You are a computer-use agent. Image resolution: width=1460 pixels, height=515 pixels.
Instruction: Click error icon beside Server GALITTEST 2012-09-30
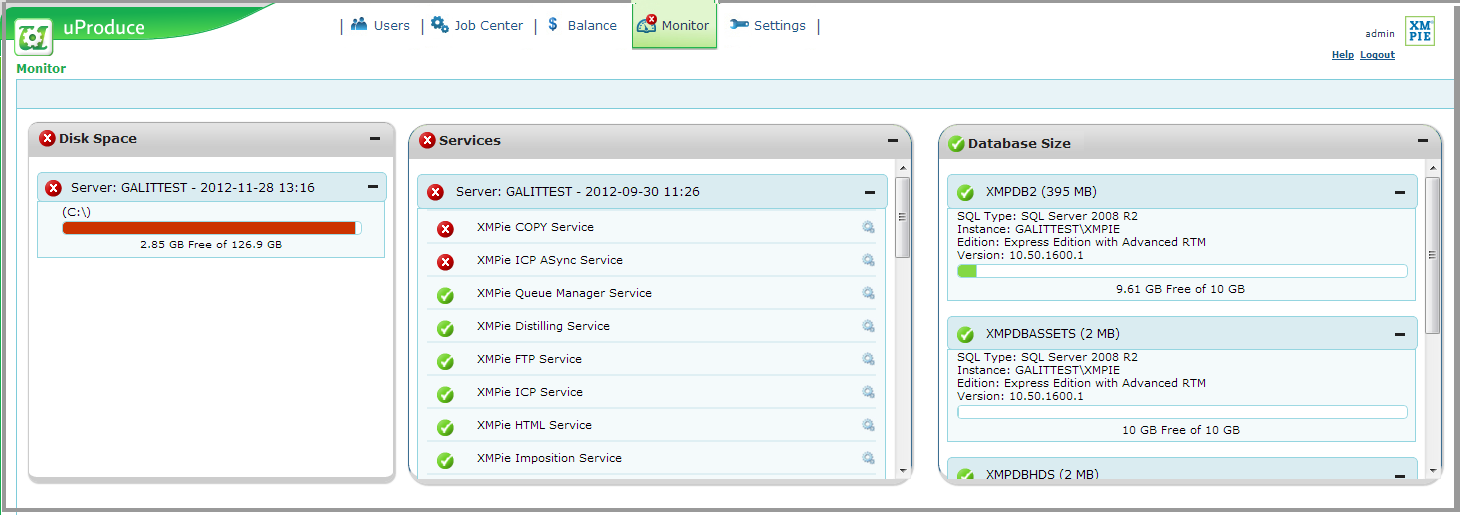coord(436,192)
